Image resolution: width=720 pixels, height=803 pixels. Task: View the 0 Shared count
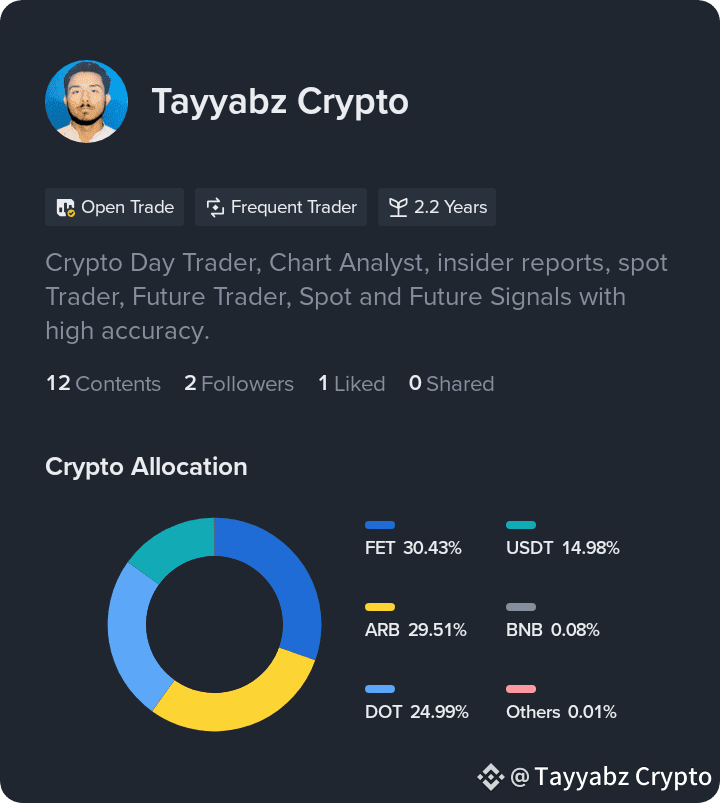[x=451, y=384]
